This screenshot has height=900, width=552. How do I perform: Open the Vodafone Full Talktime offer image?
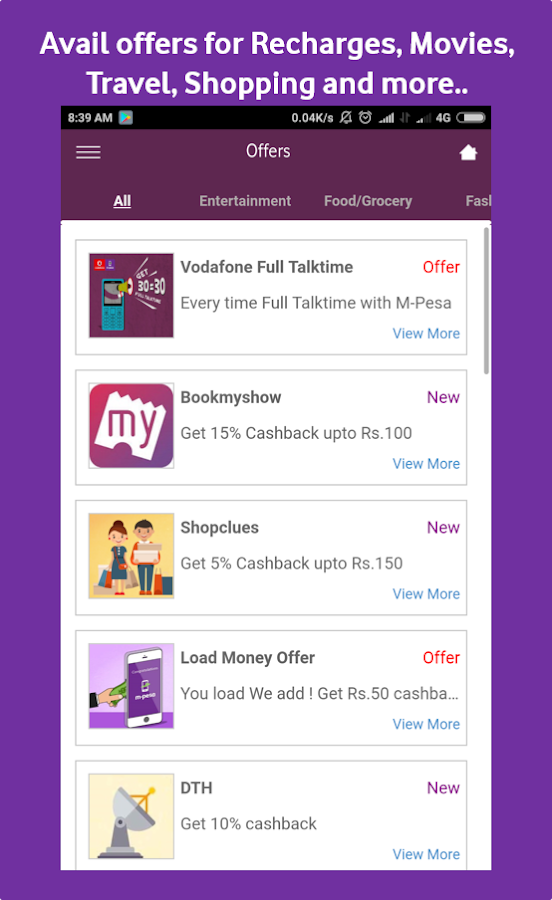pos(131,296)
